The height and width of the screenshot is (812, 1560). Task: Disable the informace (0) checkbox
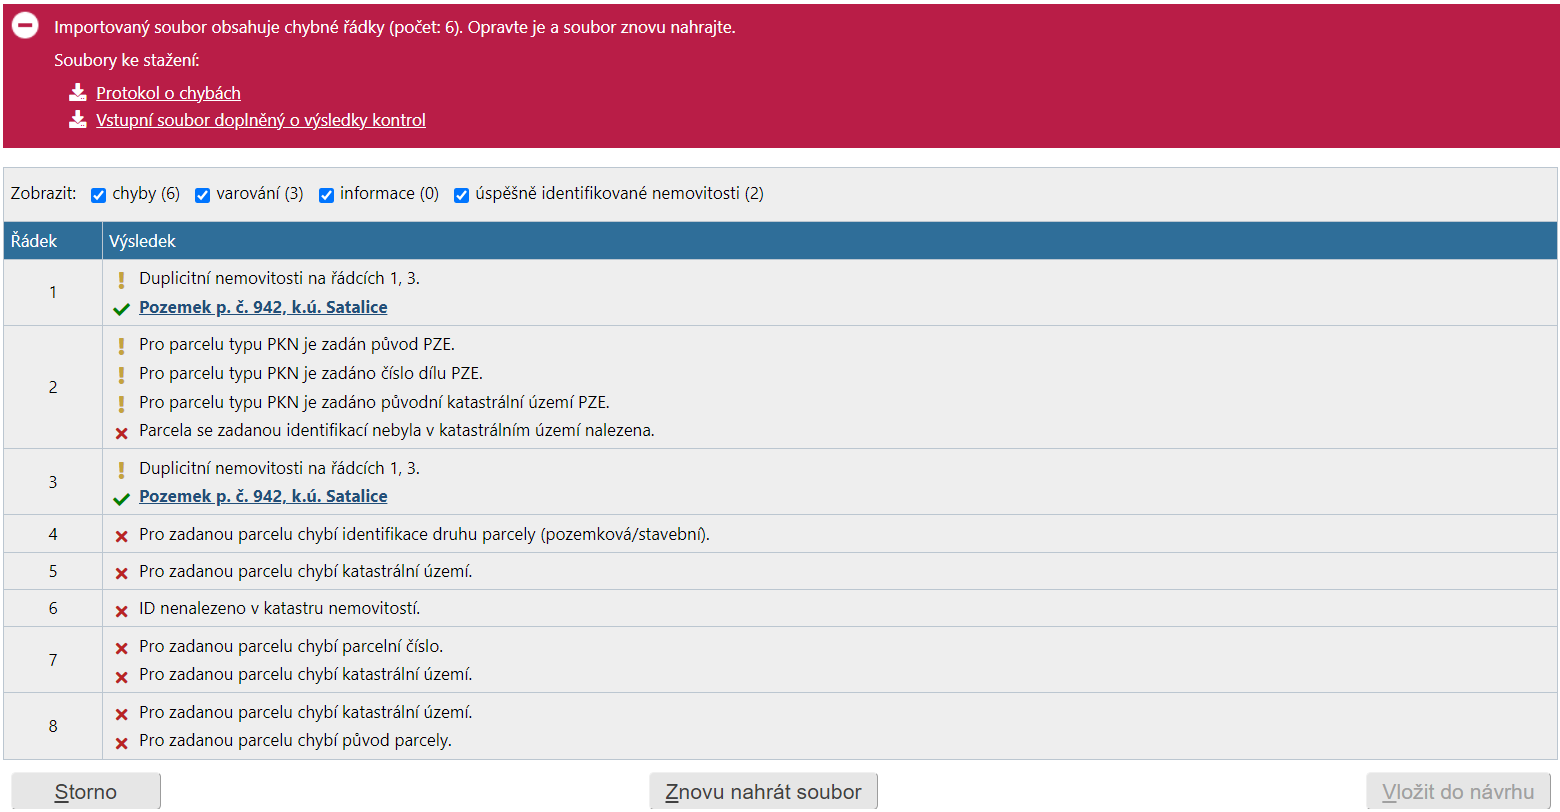coord(326,195)
